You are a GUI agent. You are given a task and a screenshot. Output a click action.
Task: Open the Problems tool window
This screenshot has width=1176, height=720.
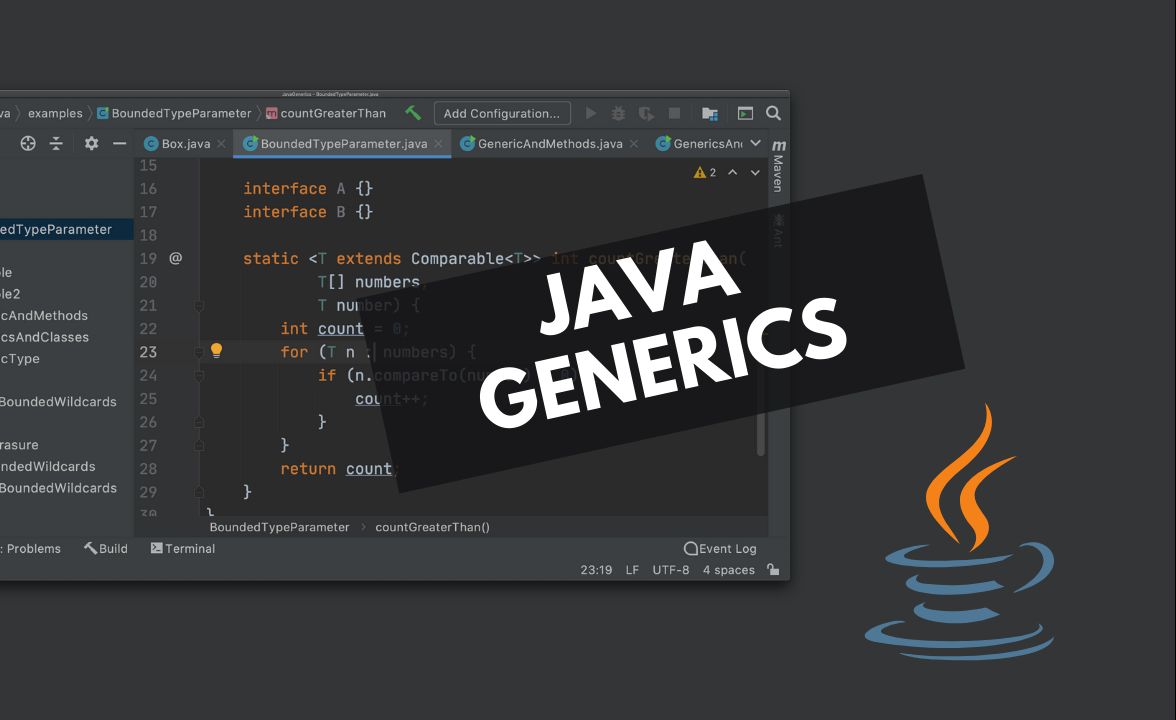[x=32, y=549]
